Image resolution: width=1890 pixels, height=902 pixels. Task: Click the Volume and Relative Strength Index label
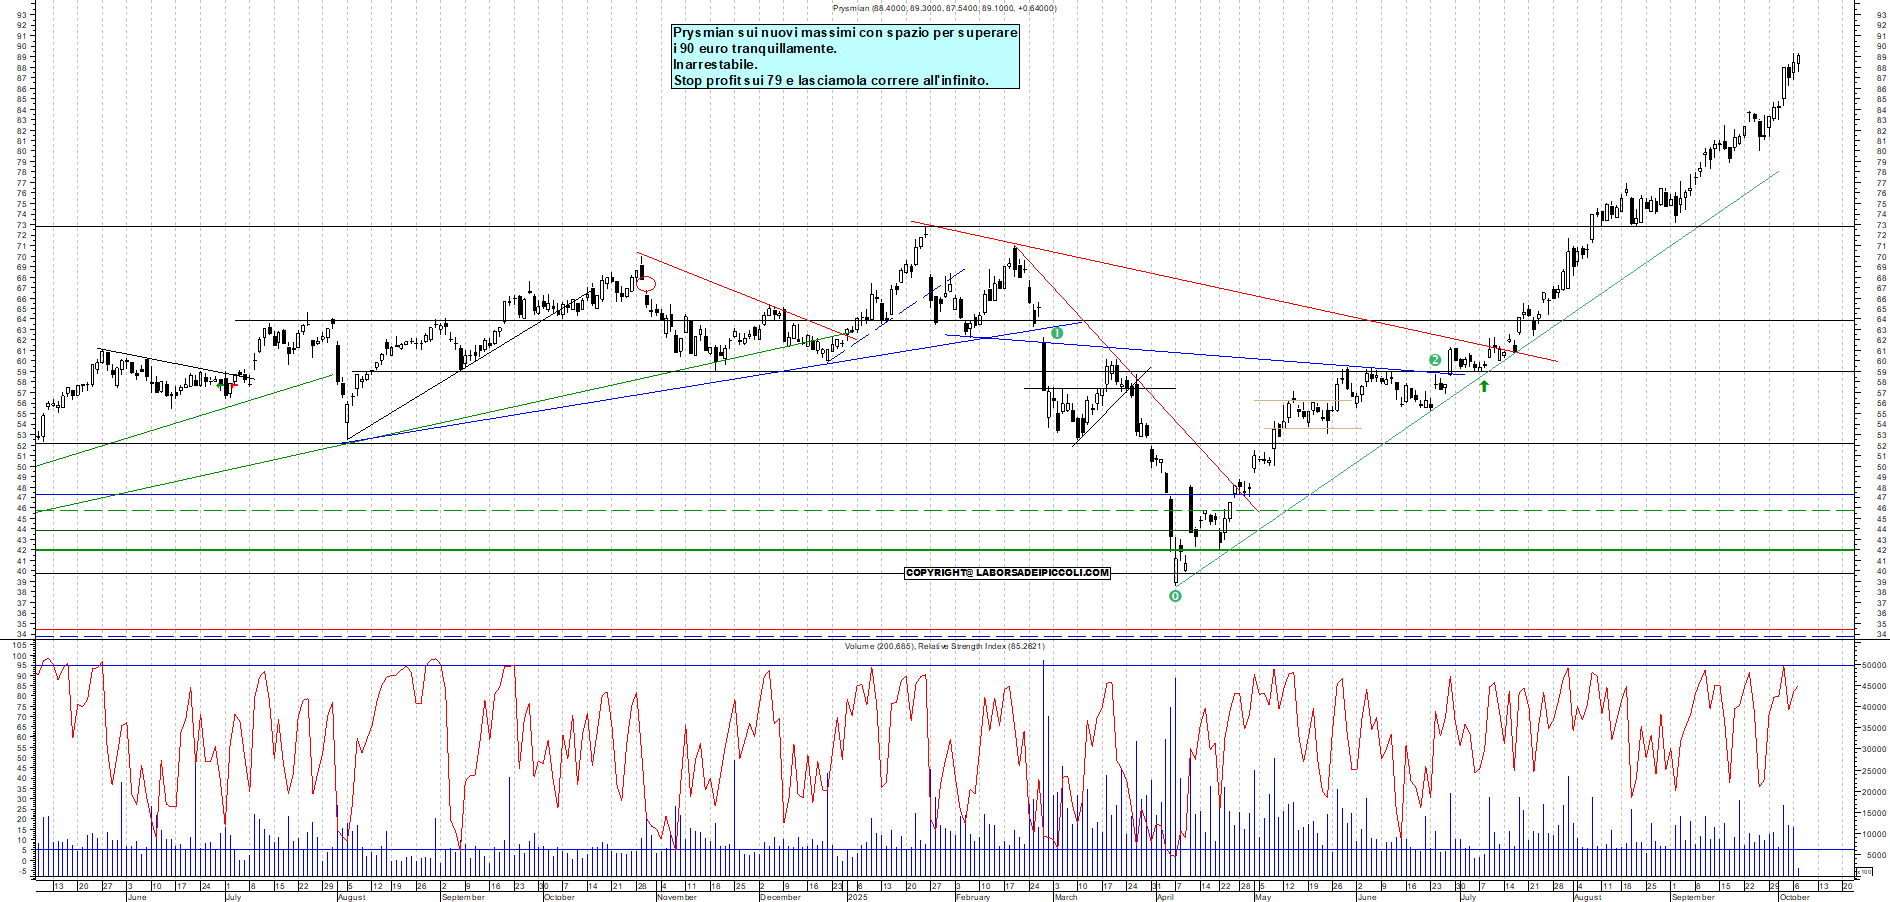coord(944,646)
